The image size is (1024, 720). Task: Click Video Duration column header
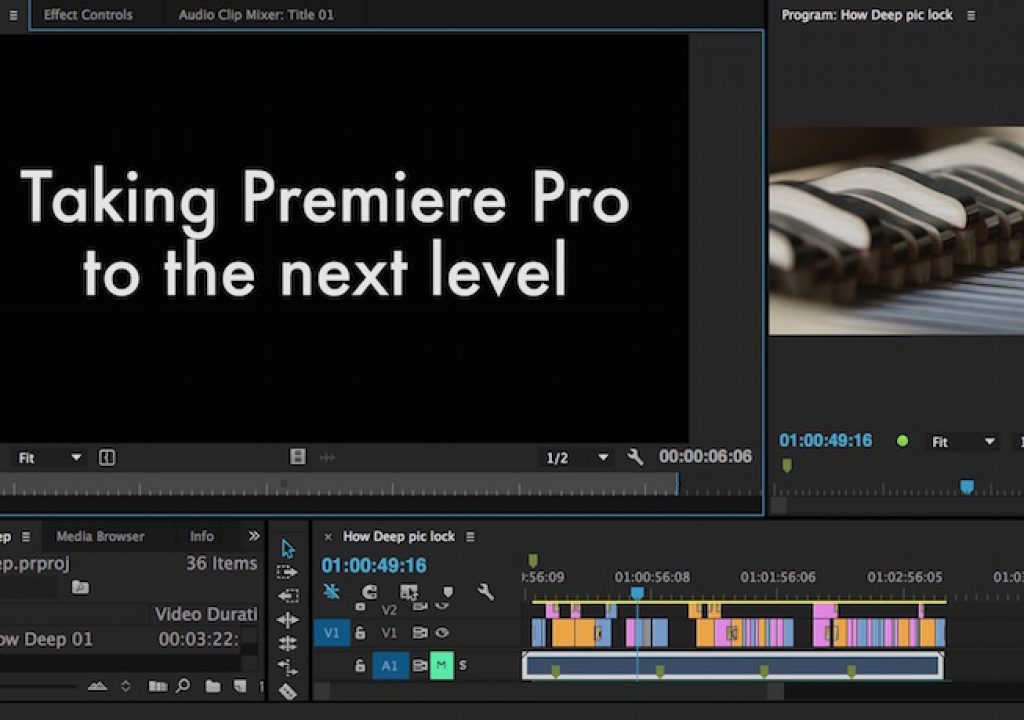[206, 614]
